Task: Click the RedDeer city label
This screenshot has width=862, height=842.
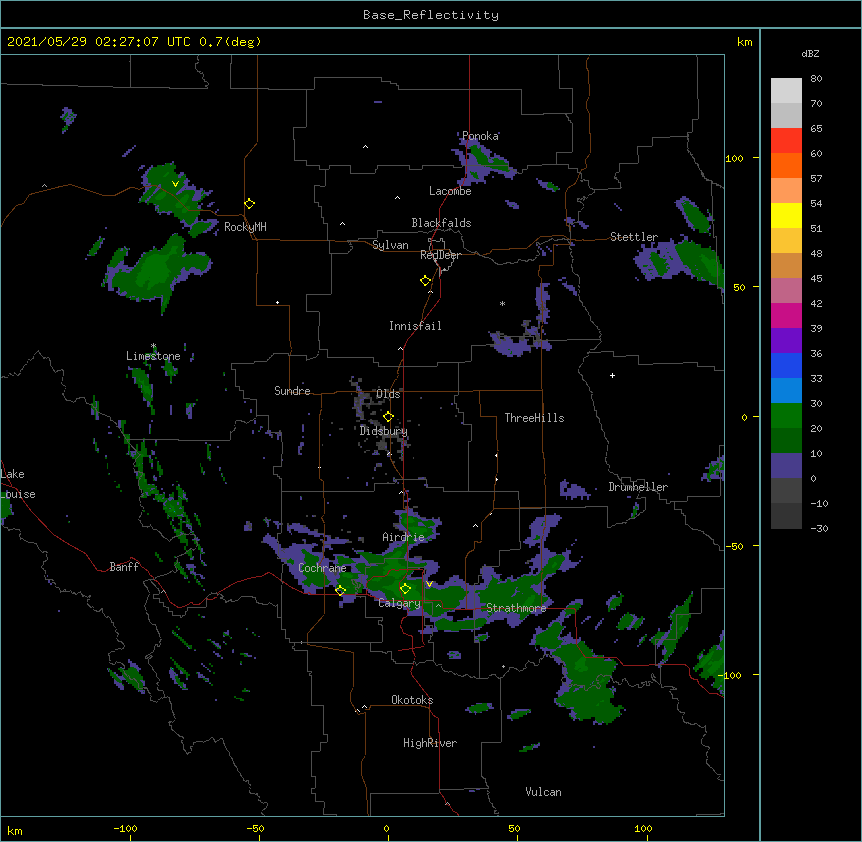Action: click(440, 255)
